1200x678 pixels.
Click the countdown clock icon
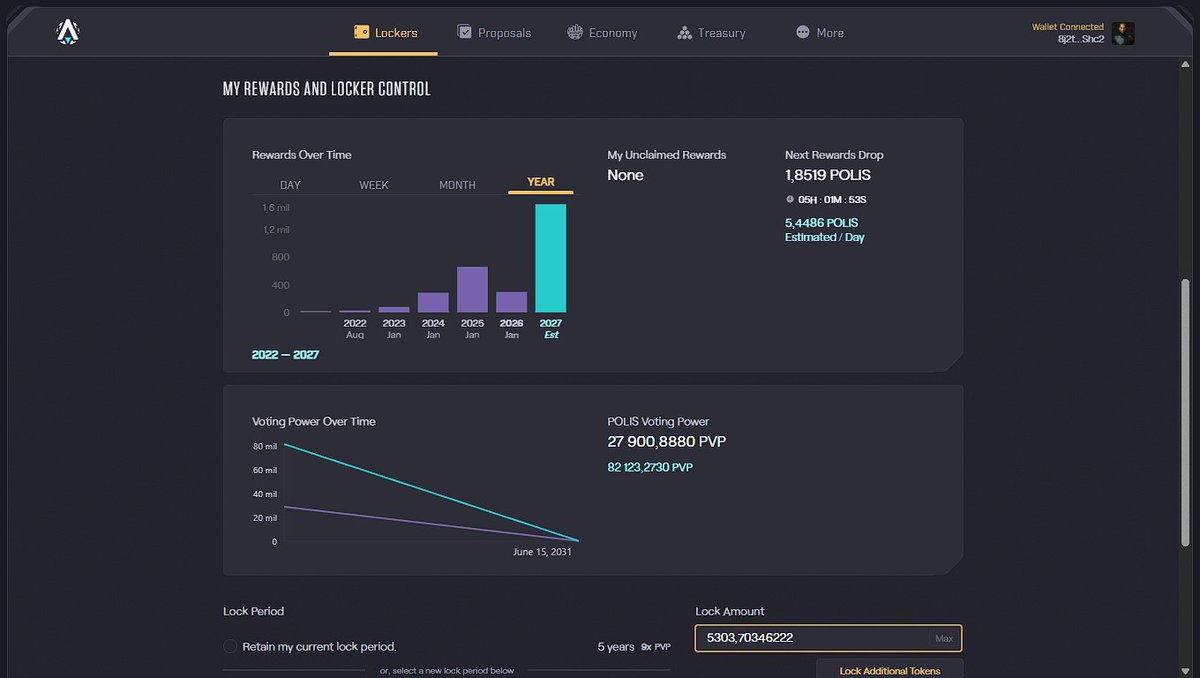point(790,200)
